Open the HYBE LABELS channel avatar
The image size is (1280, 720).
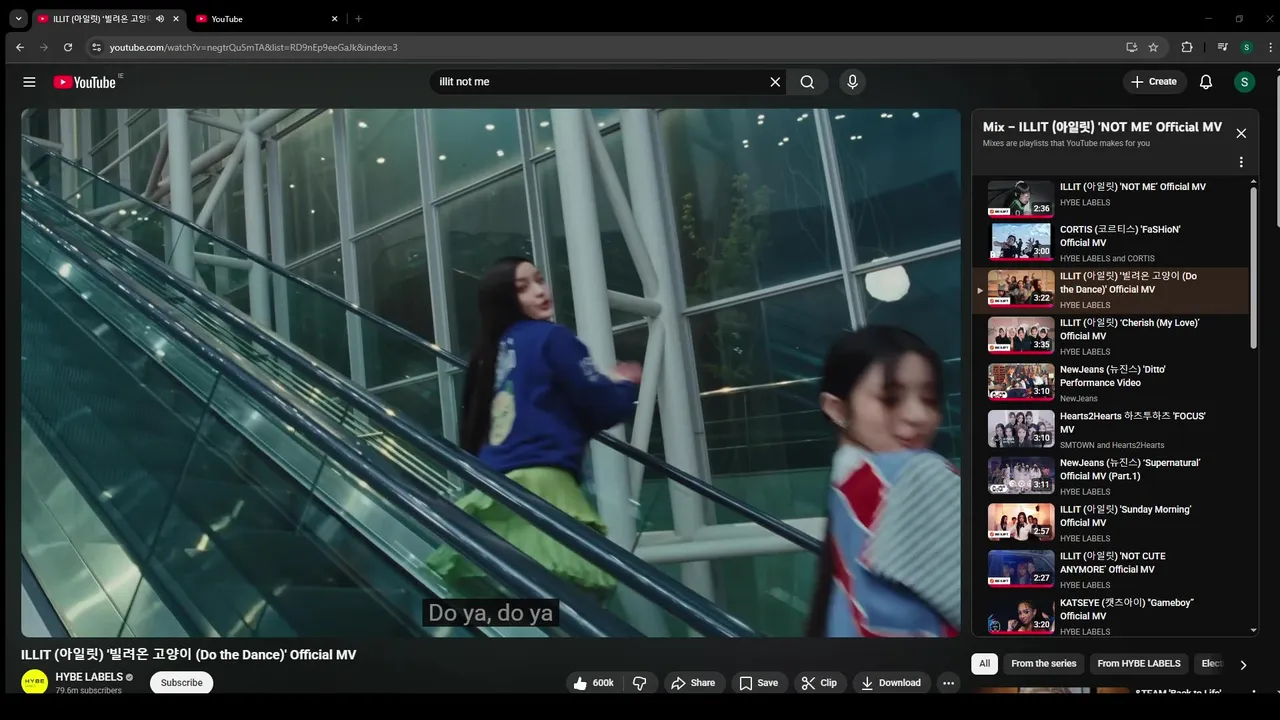tap(35, 682)
